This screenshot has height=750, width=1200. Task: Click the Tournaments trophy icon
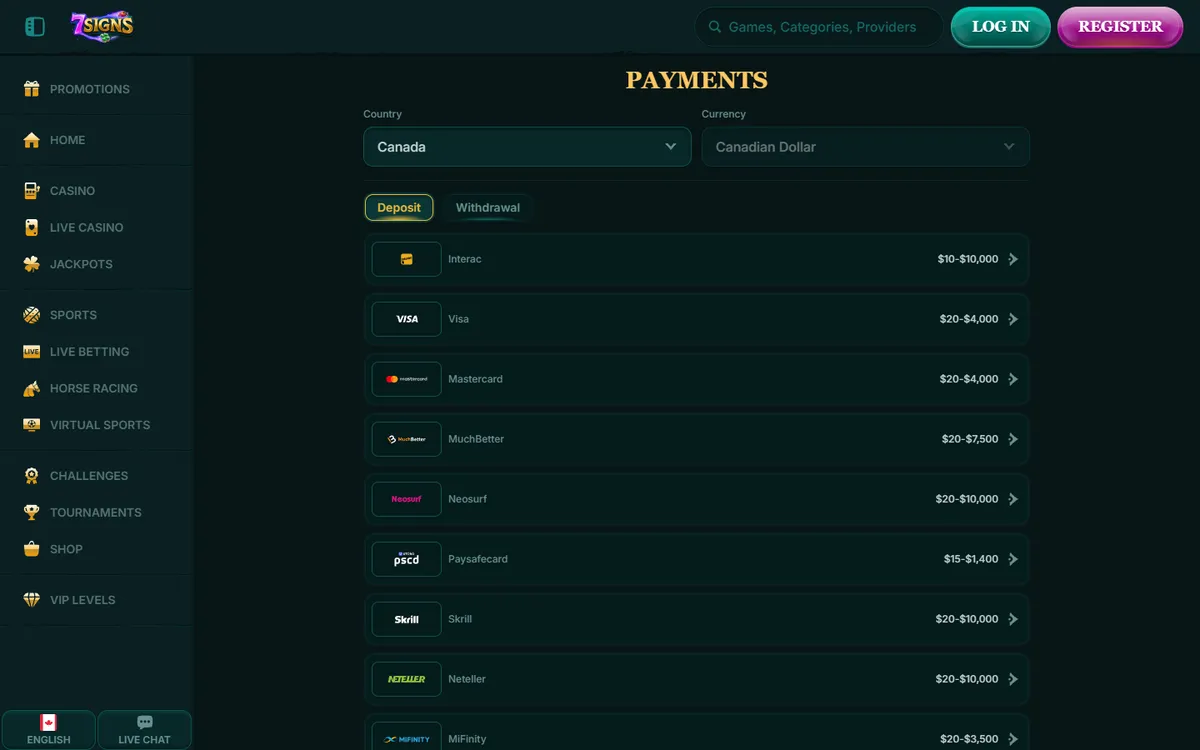[x=32, y=512]
